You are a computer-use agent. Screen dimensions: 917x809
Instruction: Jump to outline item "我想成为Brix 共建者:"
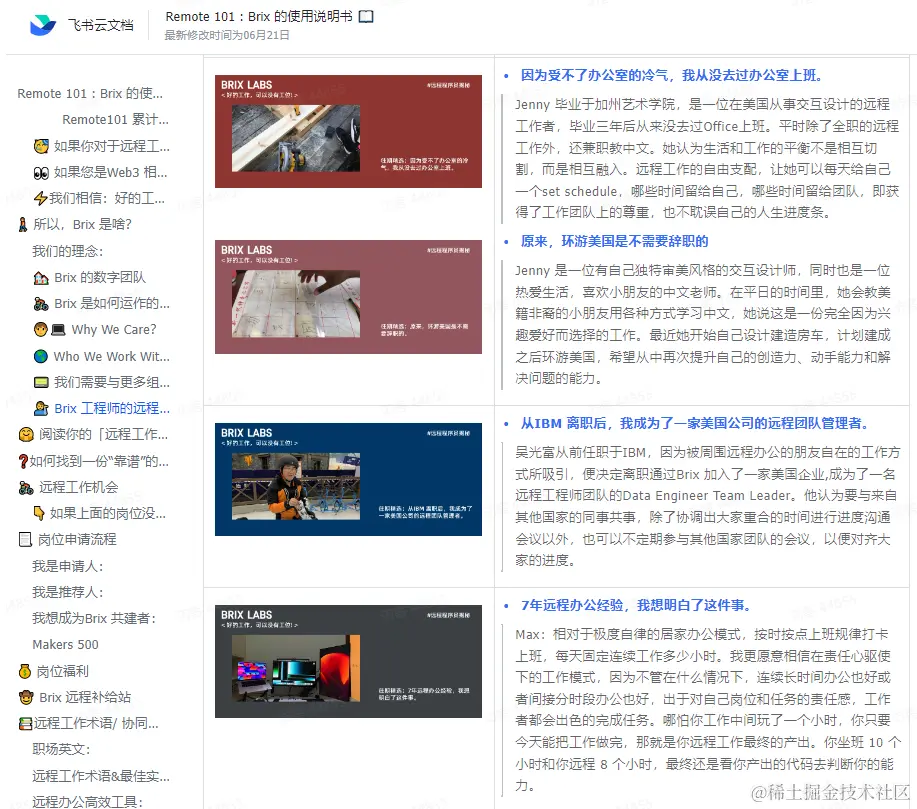click(x=94, y=619)
